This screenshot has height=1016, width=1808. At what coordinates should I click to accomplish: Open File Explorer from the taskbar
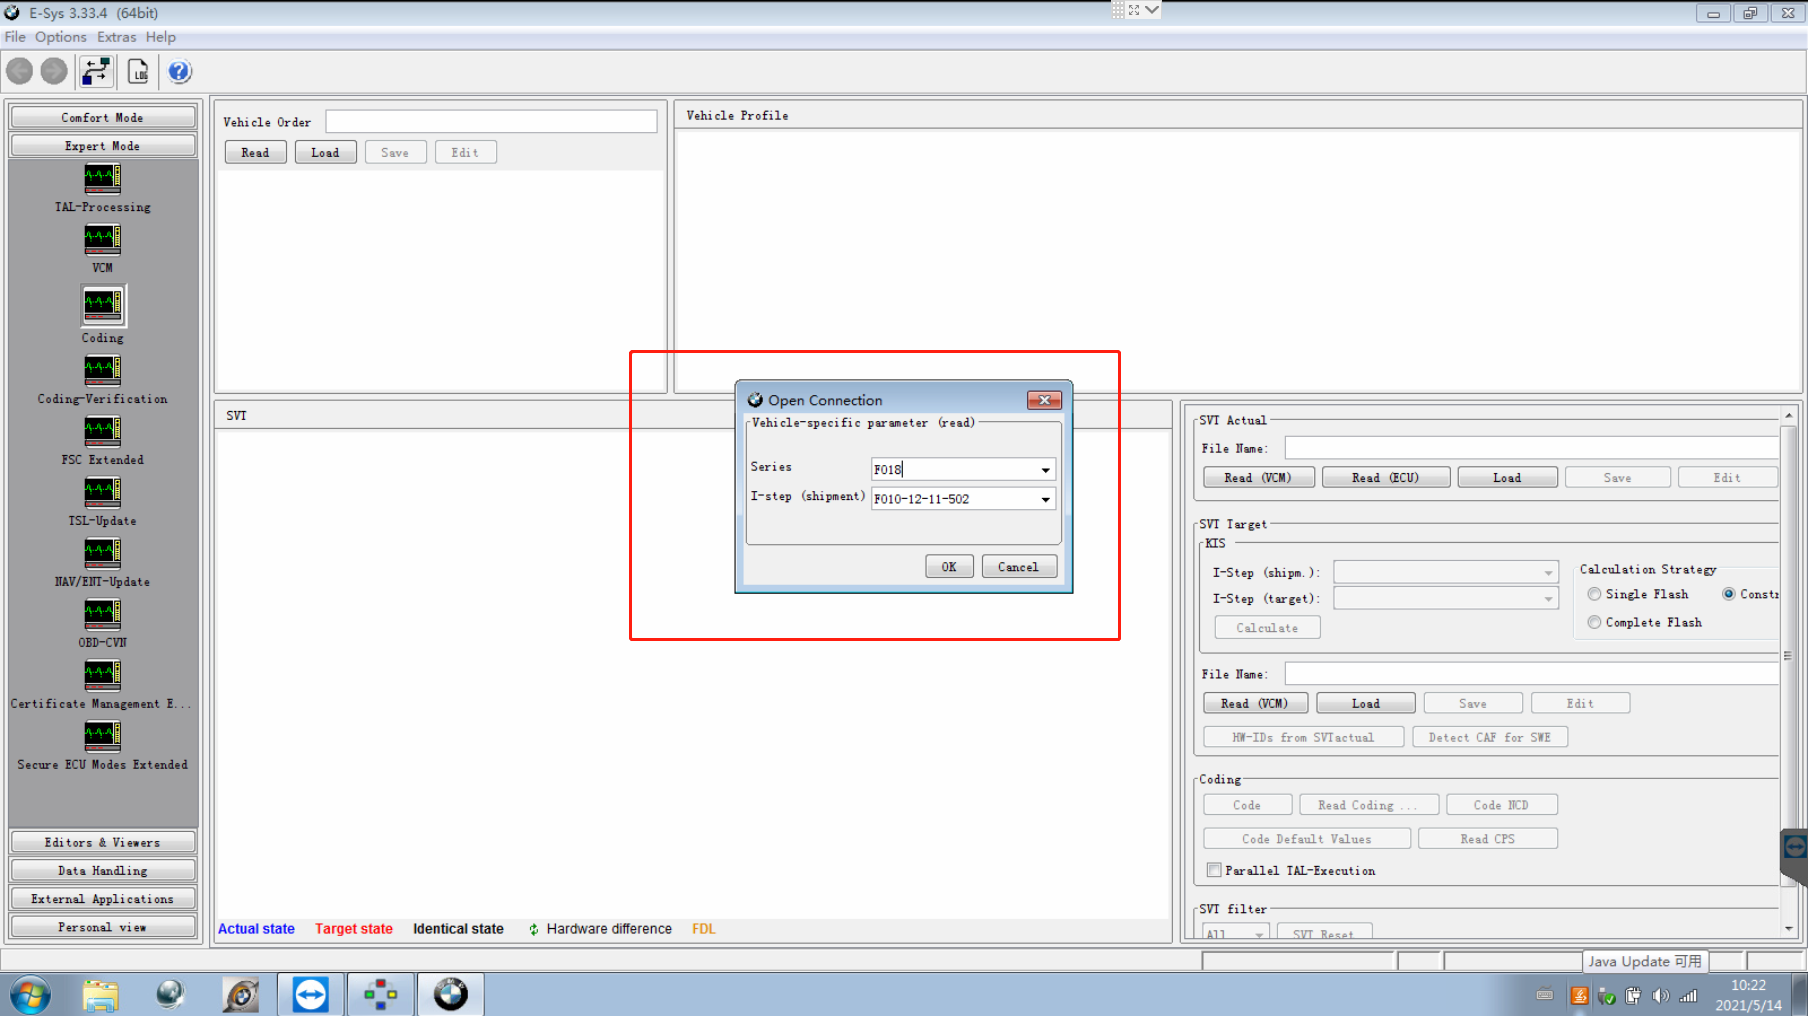point(100,995)
